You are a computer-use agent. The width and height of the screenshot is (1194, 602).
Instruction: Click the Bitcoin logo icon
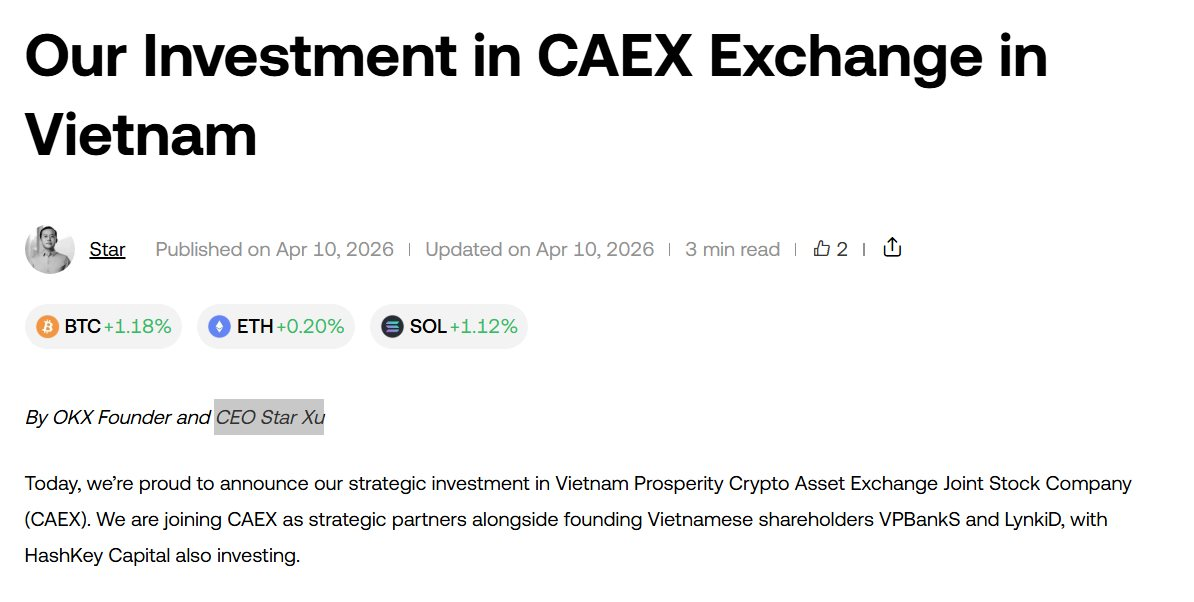[46, 326]
